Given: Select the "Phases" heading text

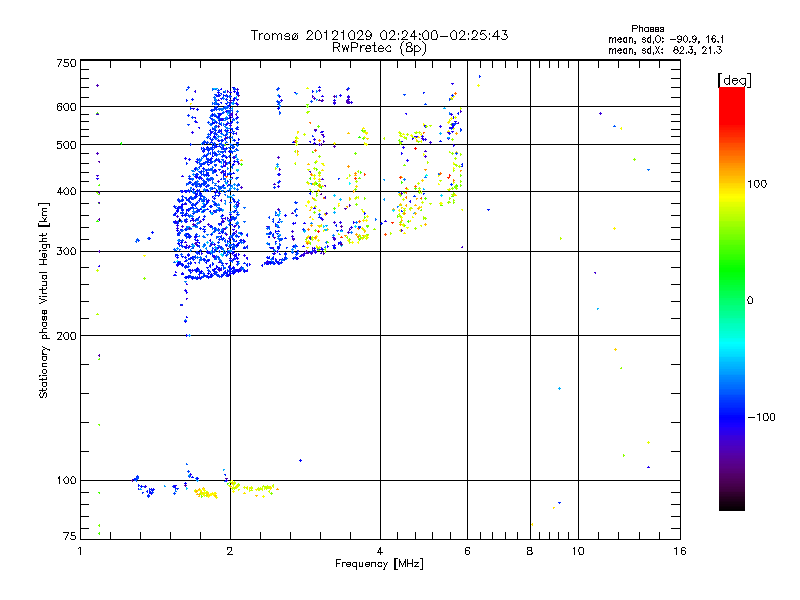Looking at the screenshot, I should point(647,29).
